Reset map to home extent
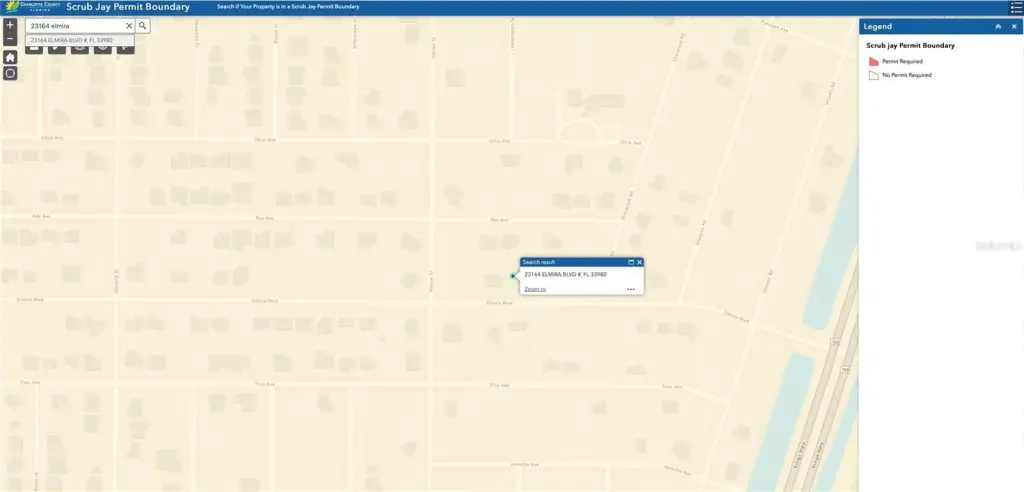1024x492 pixels. (10, 58)
